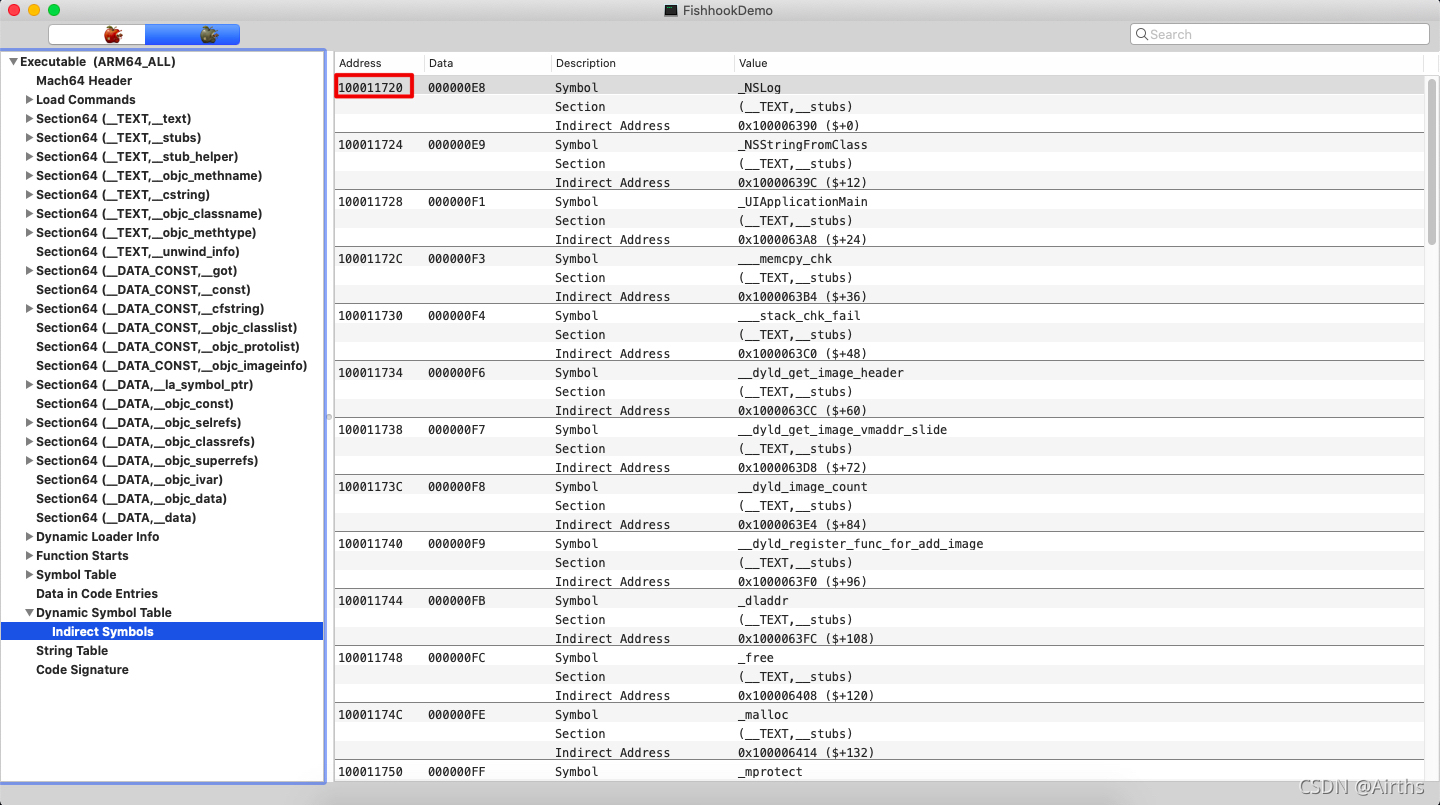Select Section64 (__TEXT,__objc_methname)
The image size is (1440, 805).
[149, 176]
